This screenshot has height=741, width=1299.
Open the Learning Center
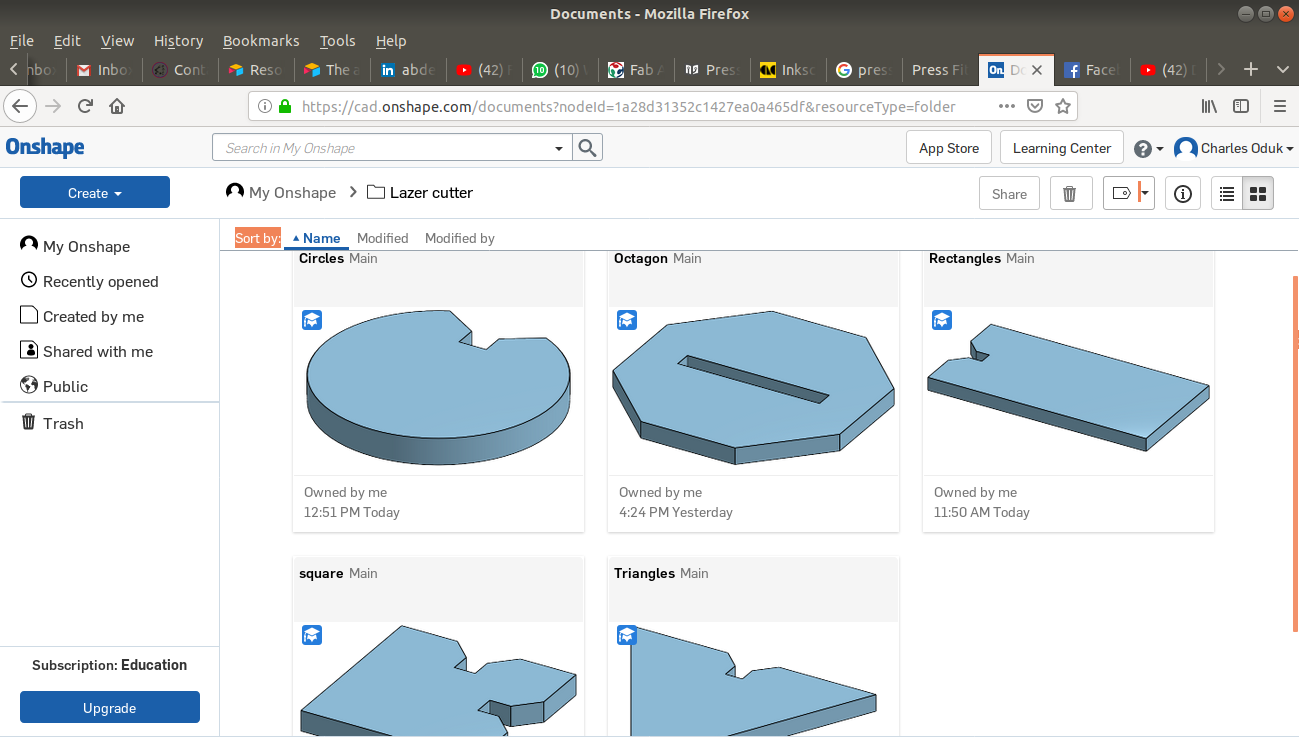point(1061,148)
